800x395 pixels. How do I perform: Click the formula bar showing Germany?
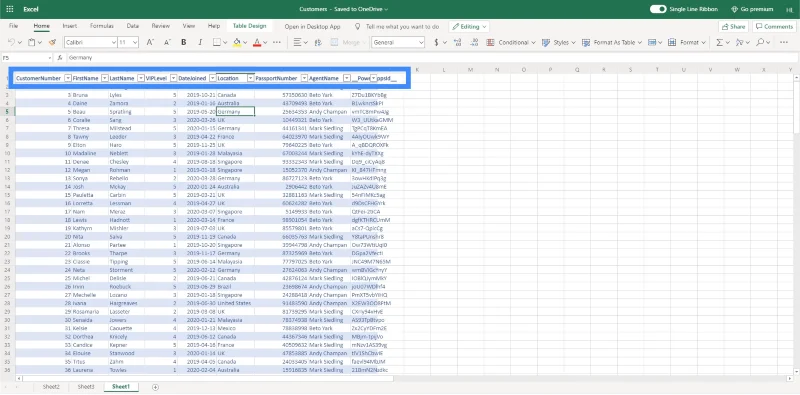431,58
